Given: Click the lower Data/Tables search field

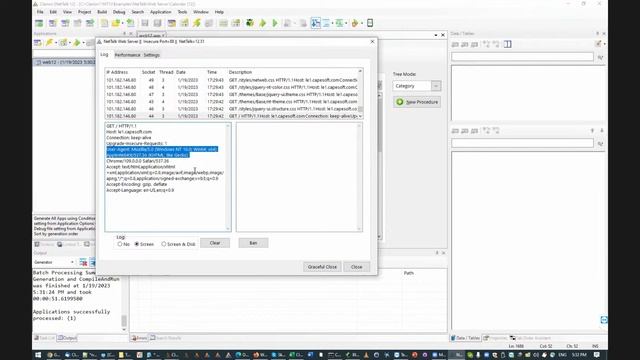Looking at the screenshot, I should (x=522, y=143).
